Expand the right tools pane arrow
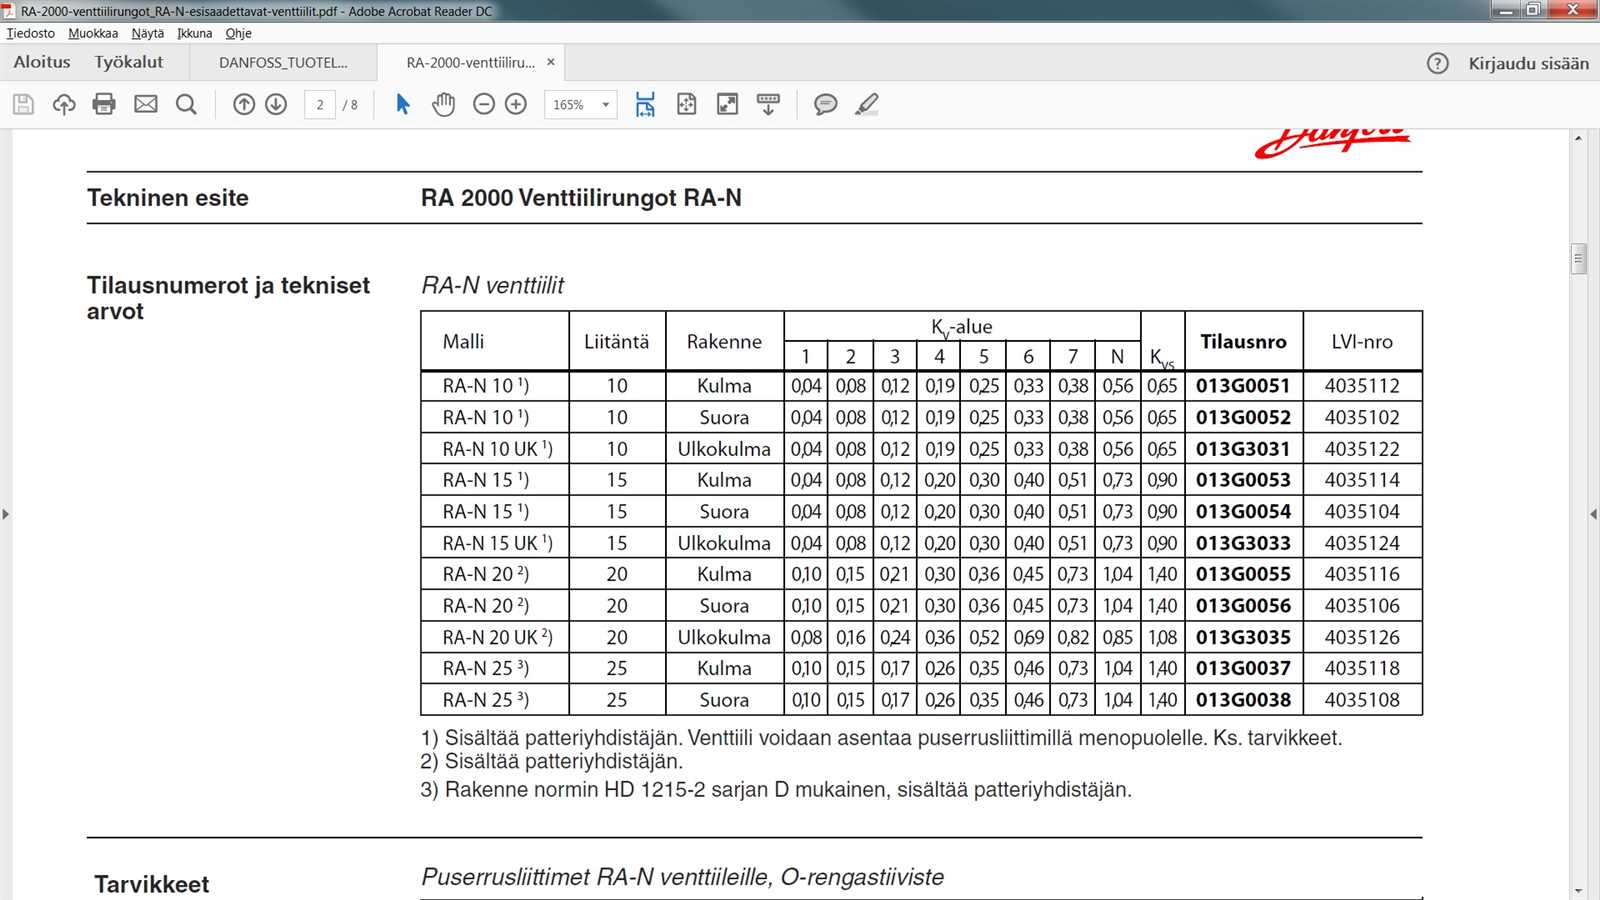Image resolution: width=1600 pixels, height=900 pixels. (x=1593, y=514)
